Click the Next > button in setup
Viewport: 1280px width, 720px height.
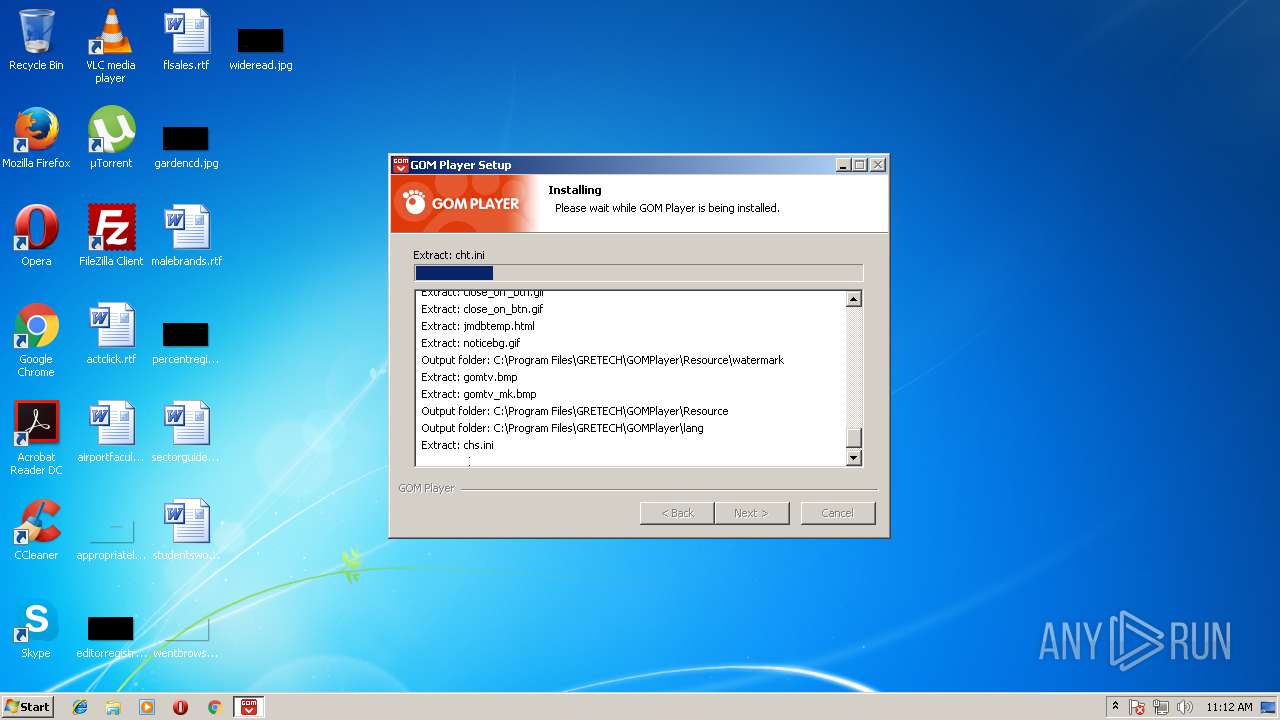click(752, 513)
